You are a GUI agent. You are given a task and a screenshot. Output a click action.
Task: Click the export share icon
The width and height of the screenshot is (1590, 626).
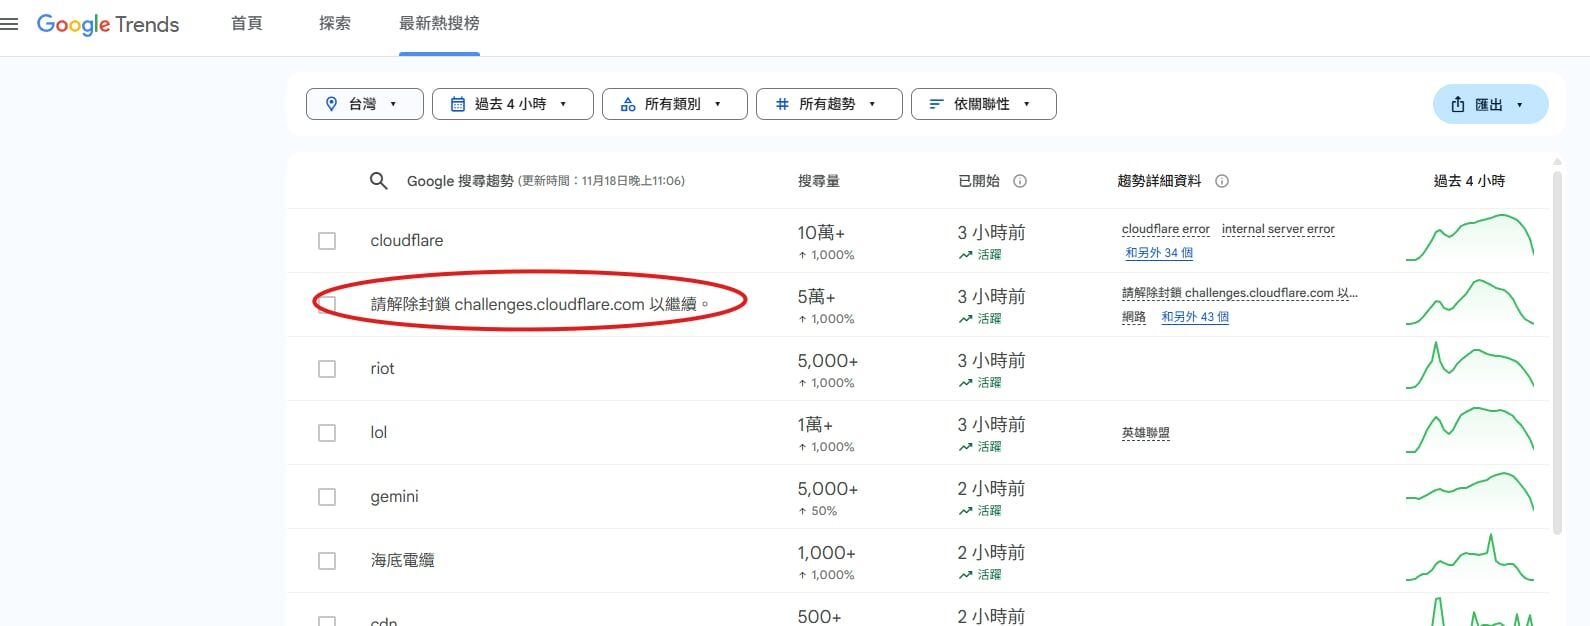(1458, 104)
